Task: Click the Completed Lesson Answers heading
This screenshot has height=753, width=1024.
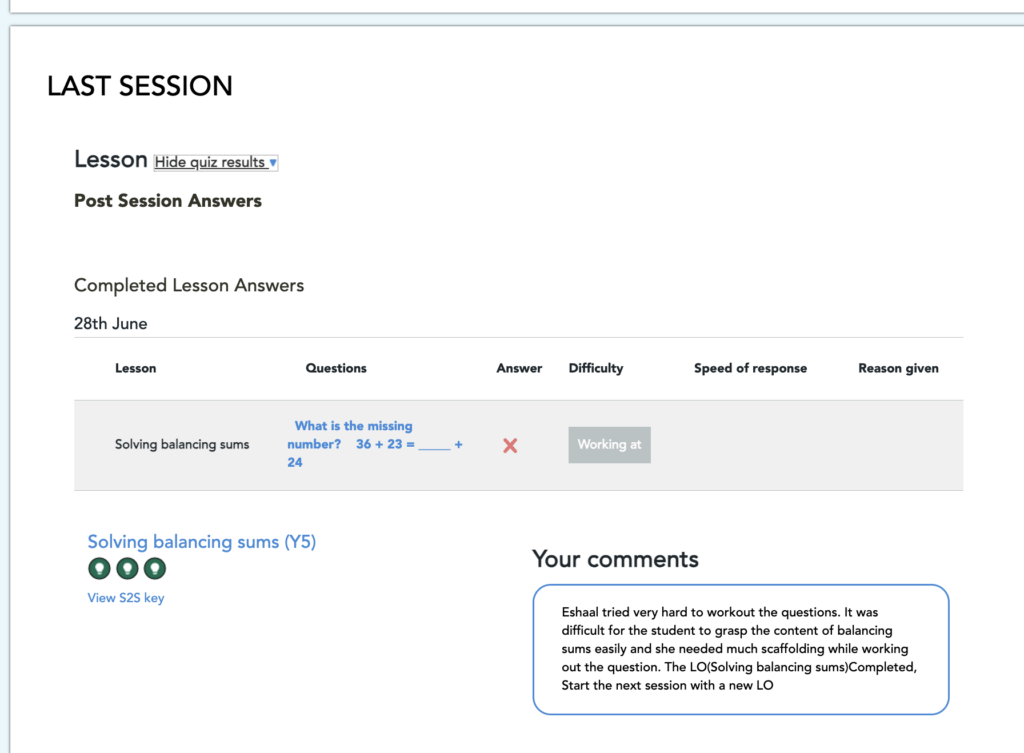Action: 189,285
